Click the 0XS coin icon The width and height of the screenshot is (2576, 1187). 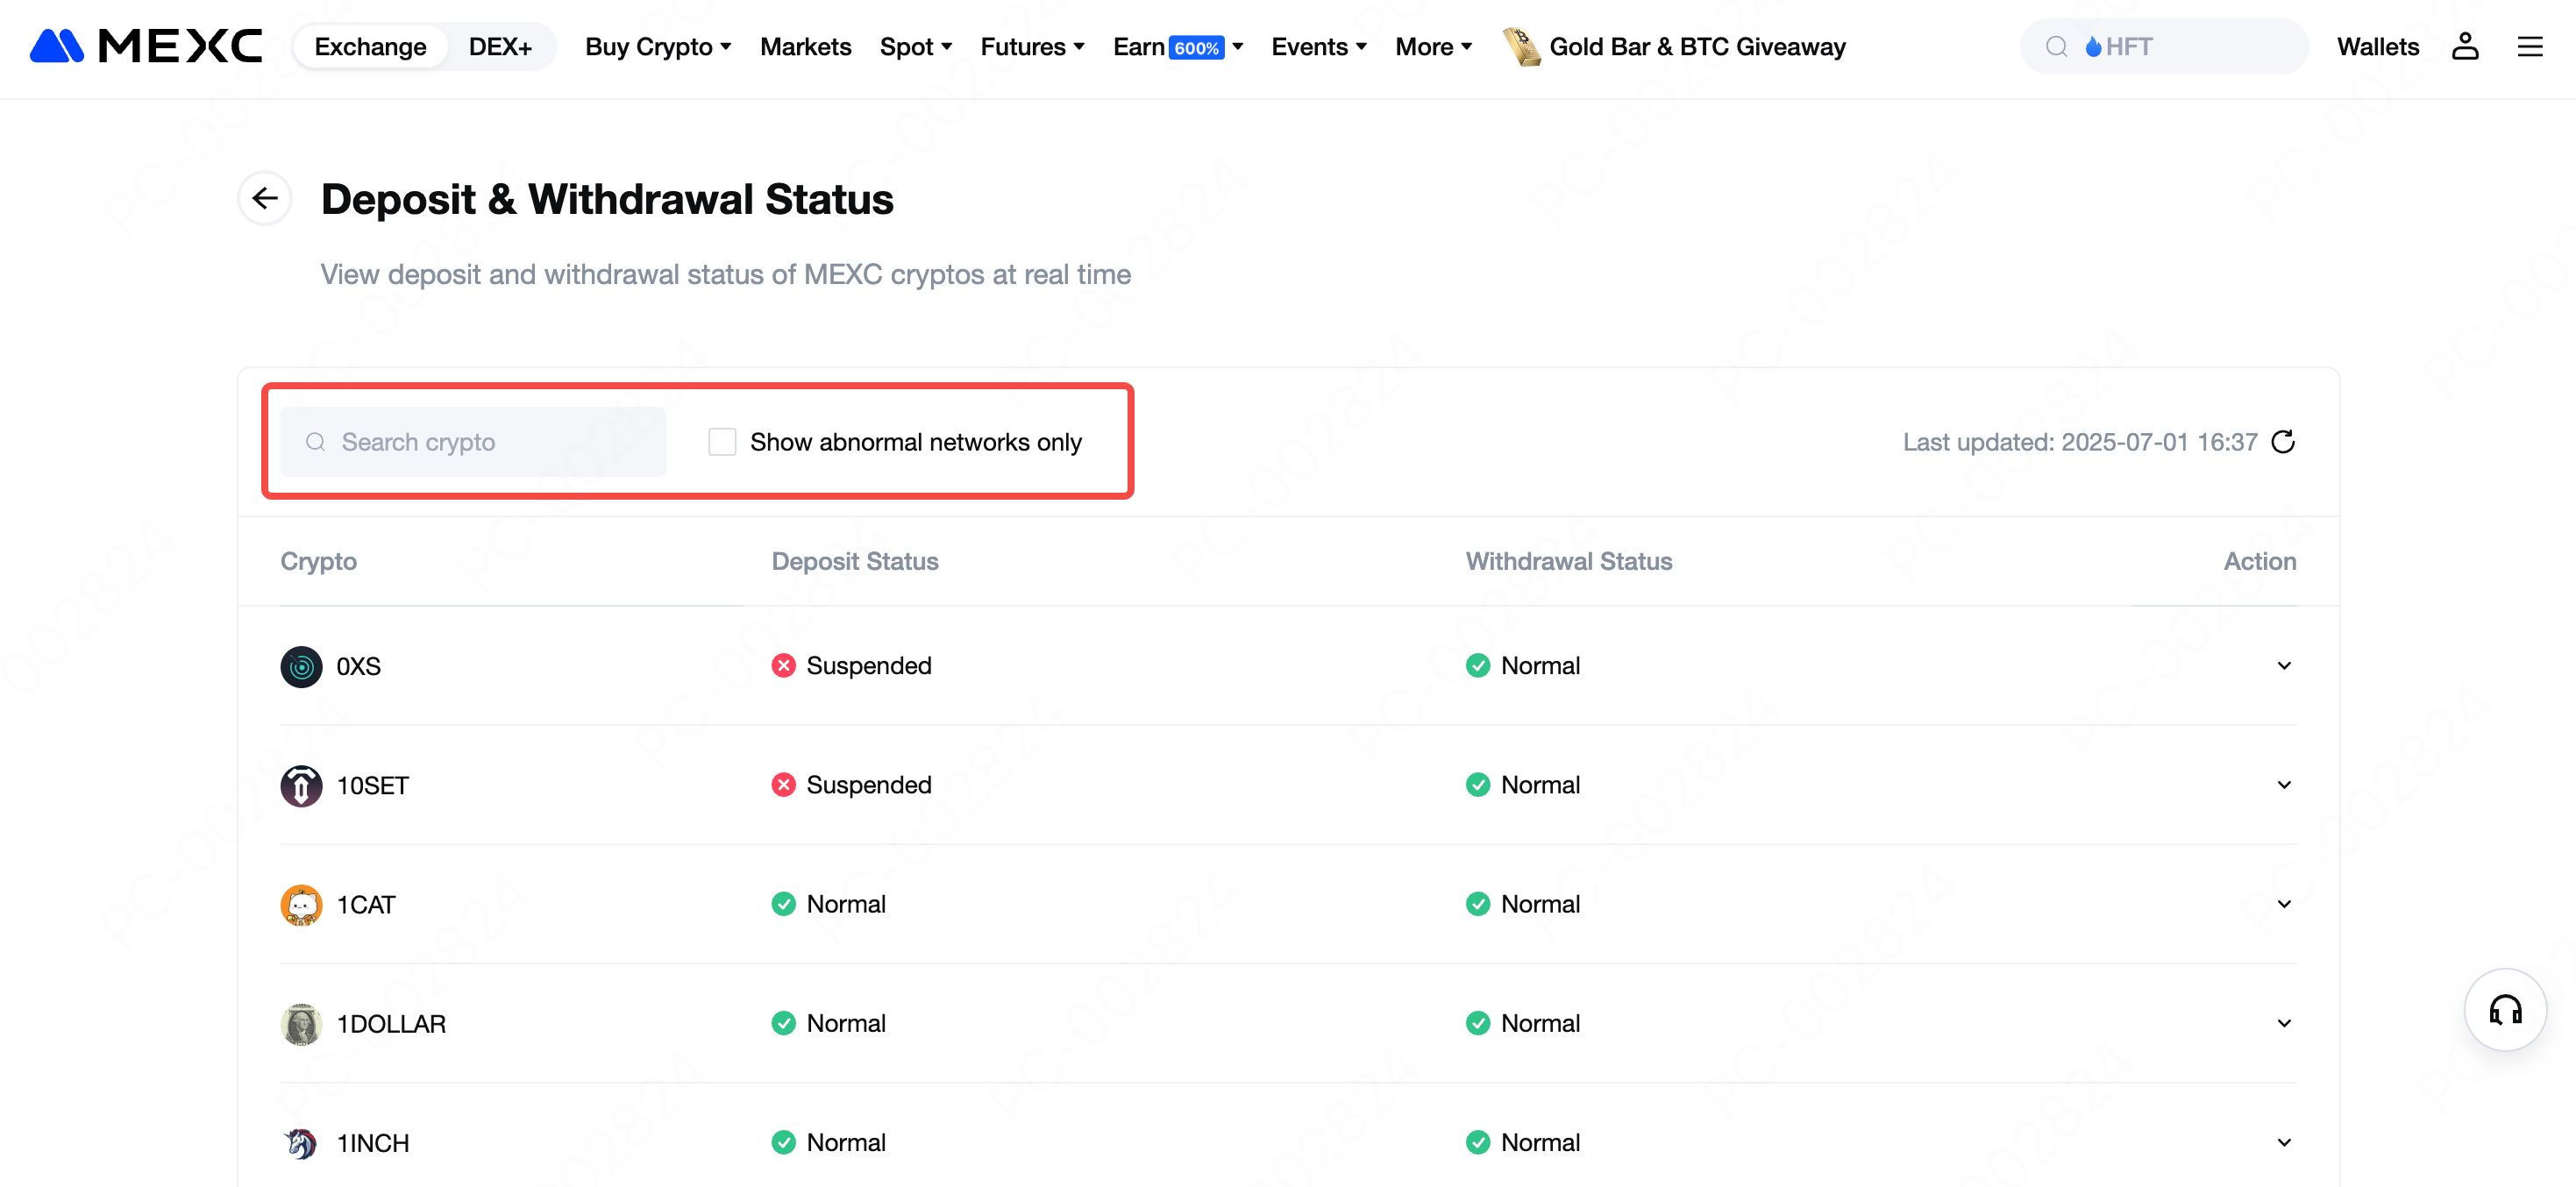[x=301, y=667]
